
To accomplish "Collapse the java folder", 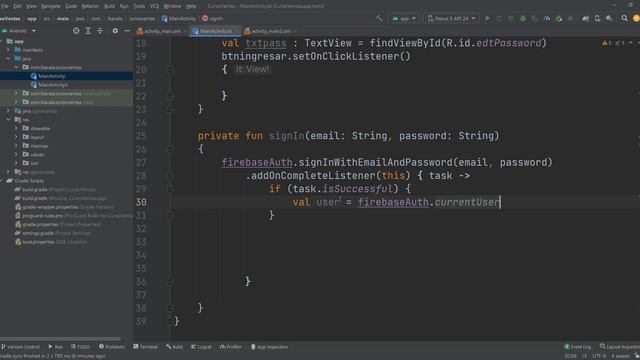I will coord(8,59).
